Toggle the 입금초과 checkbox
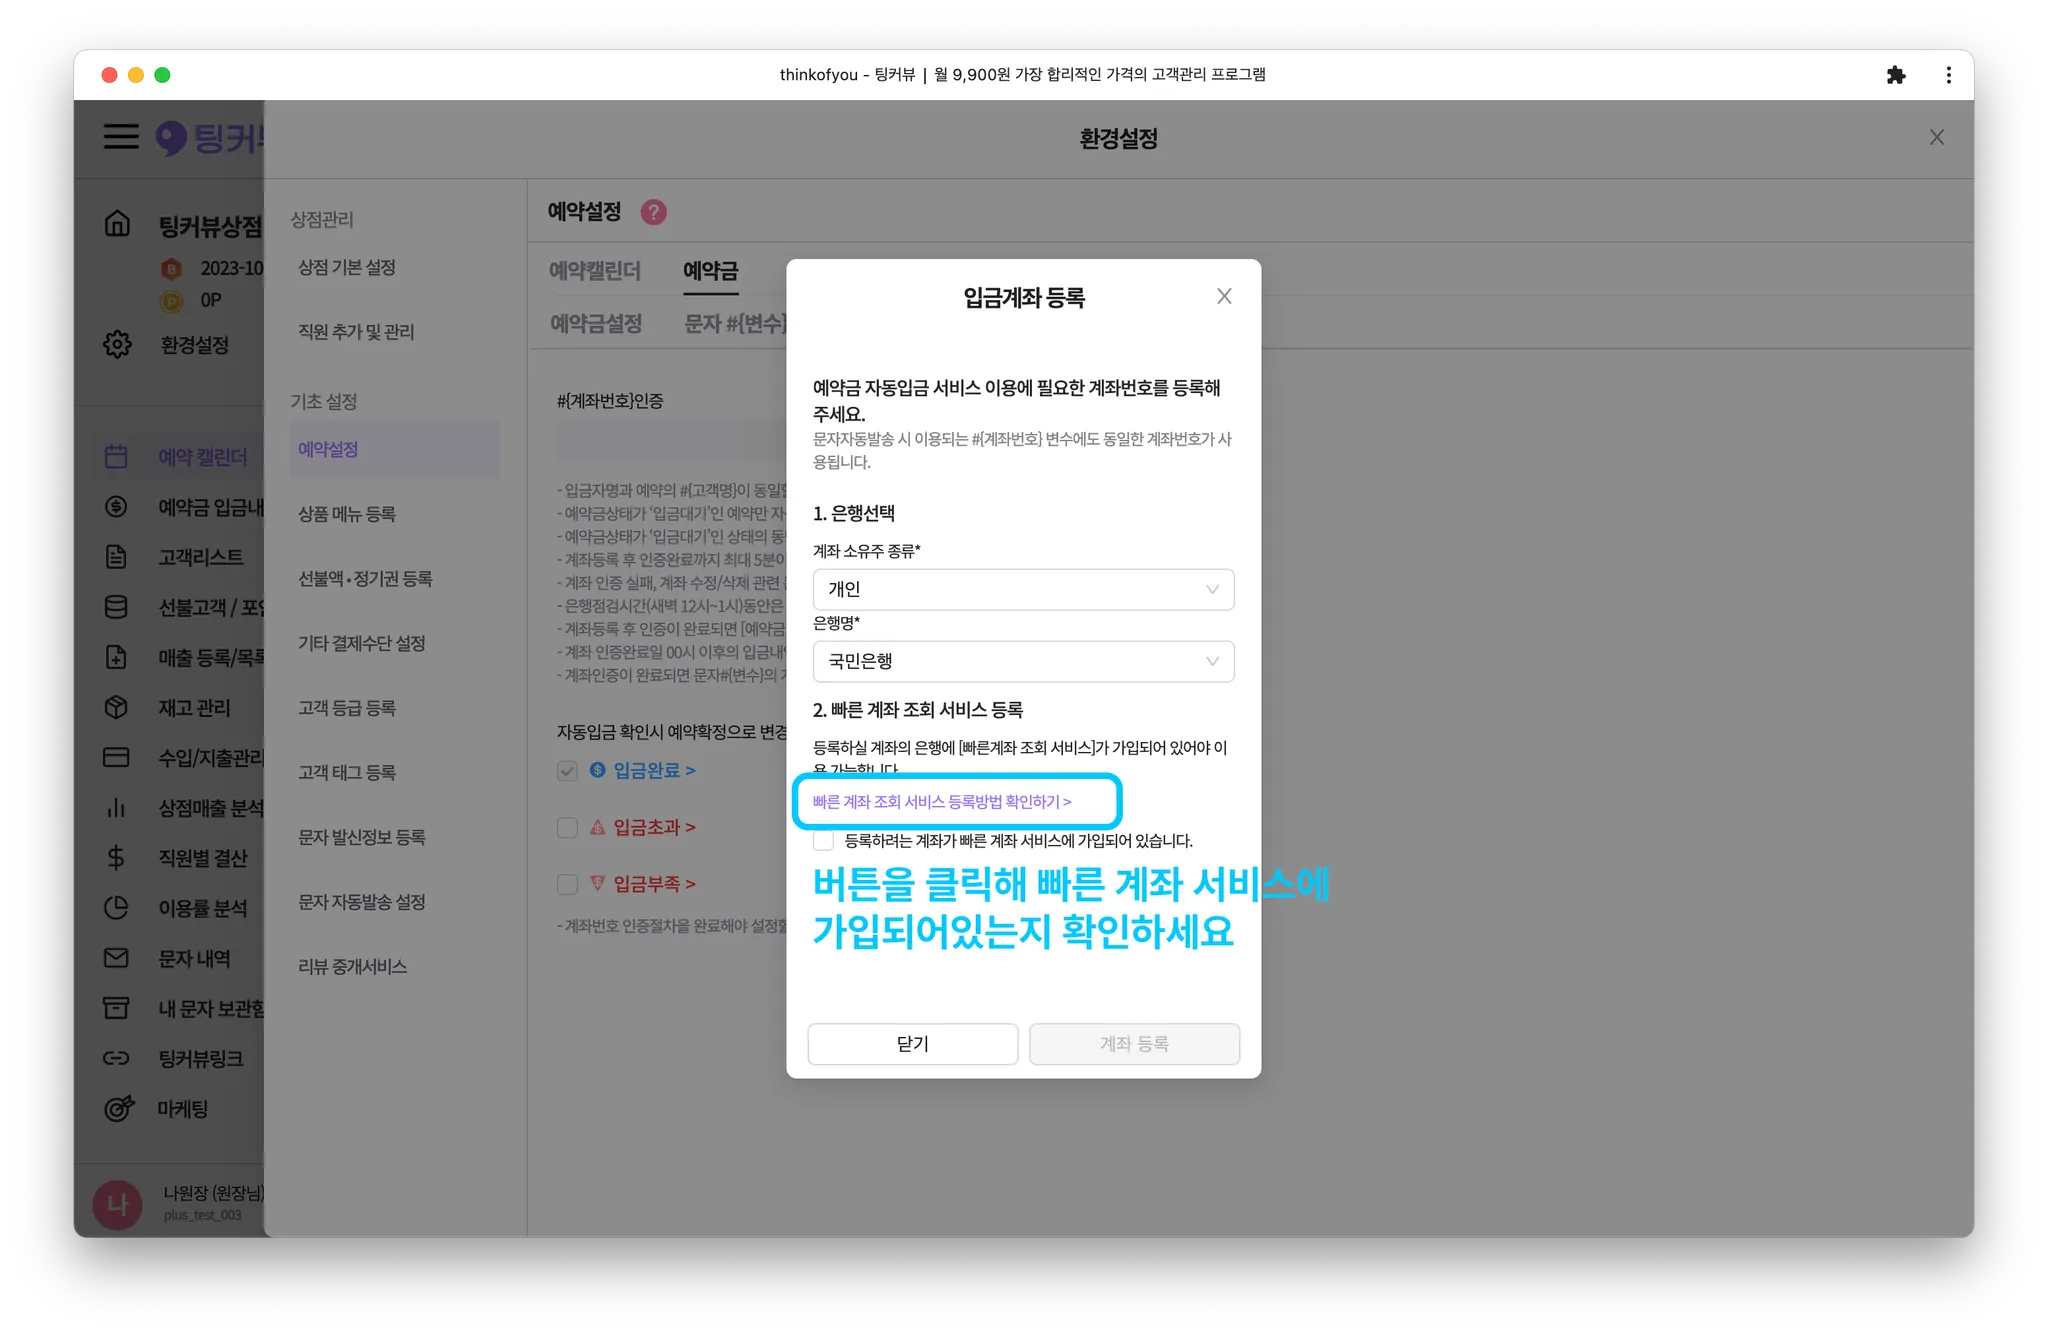 click(x=567, y=828)
